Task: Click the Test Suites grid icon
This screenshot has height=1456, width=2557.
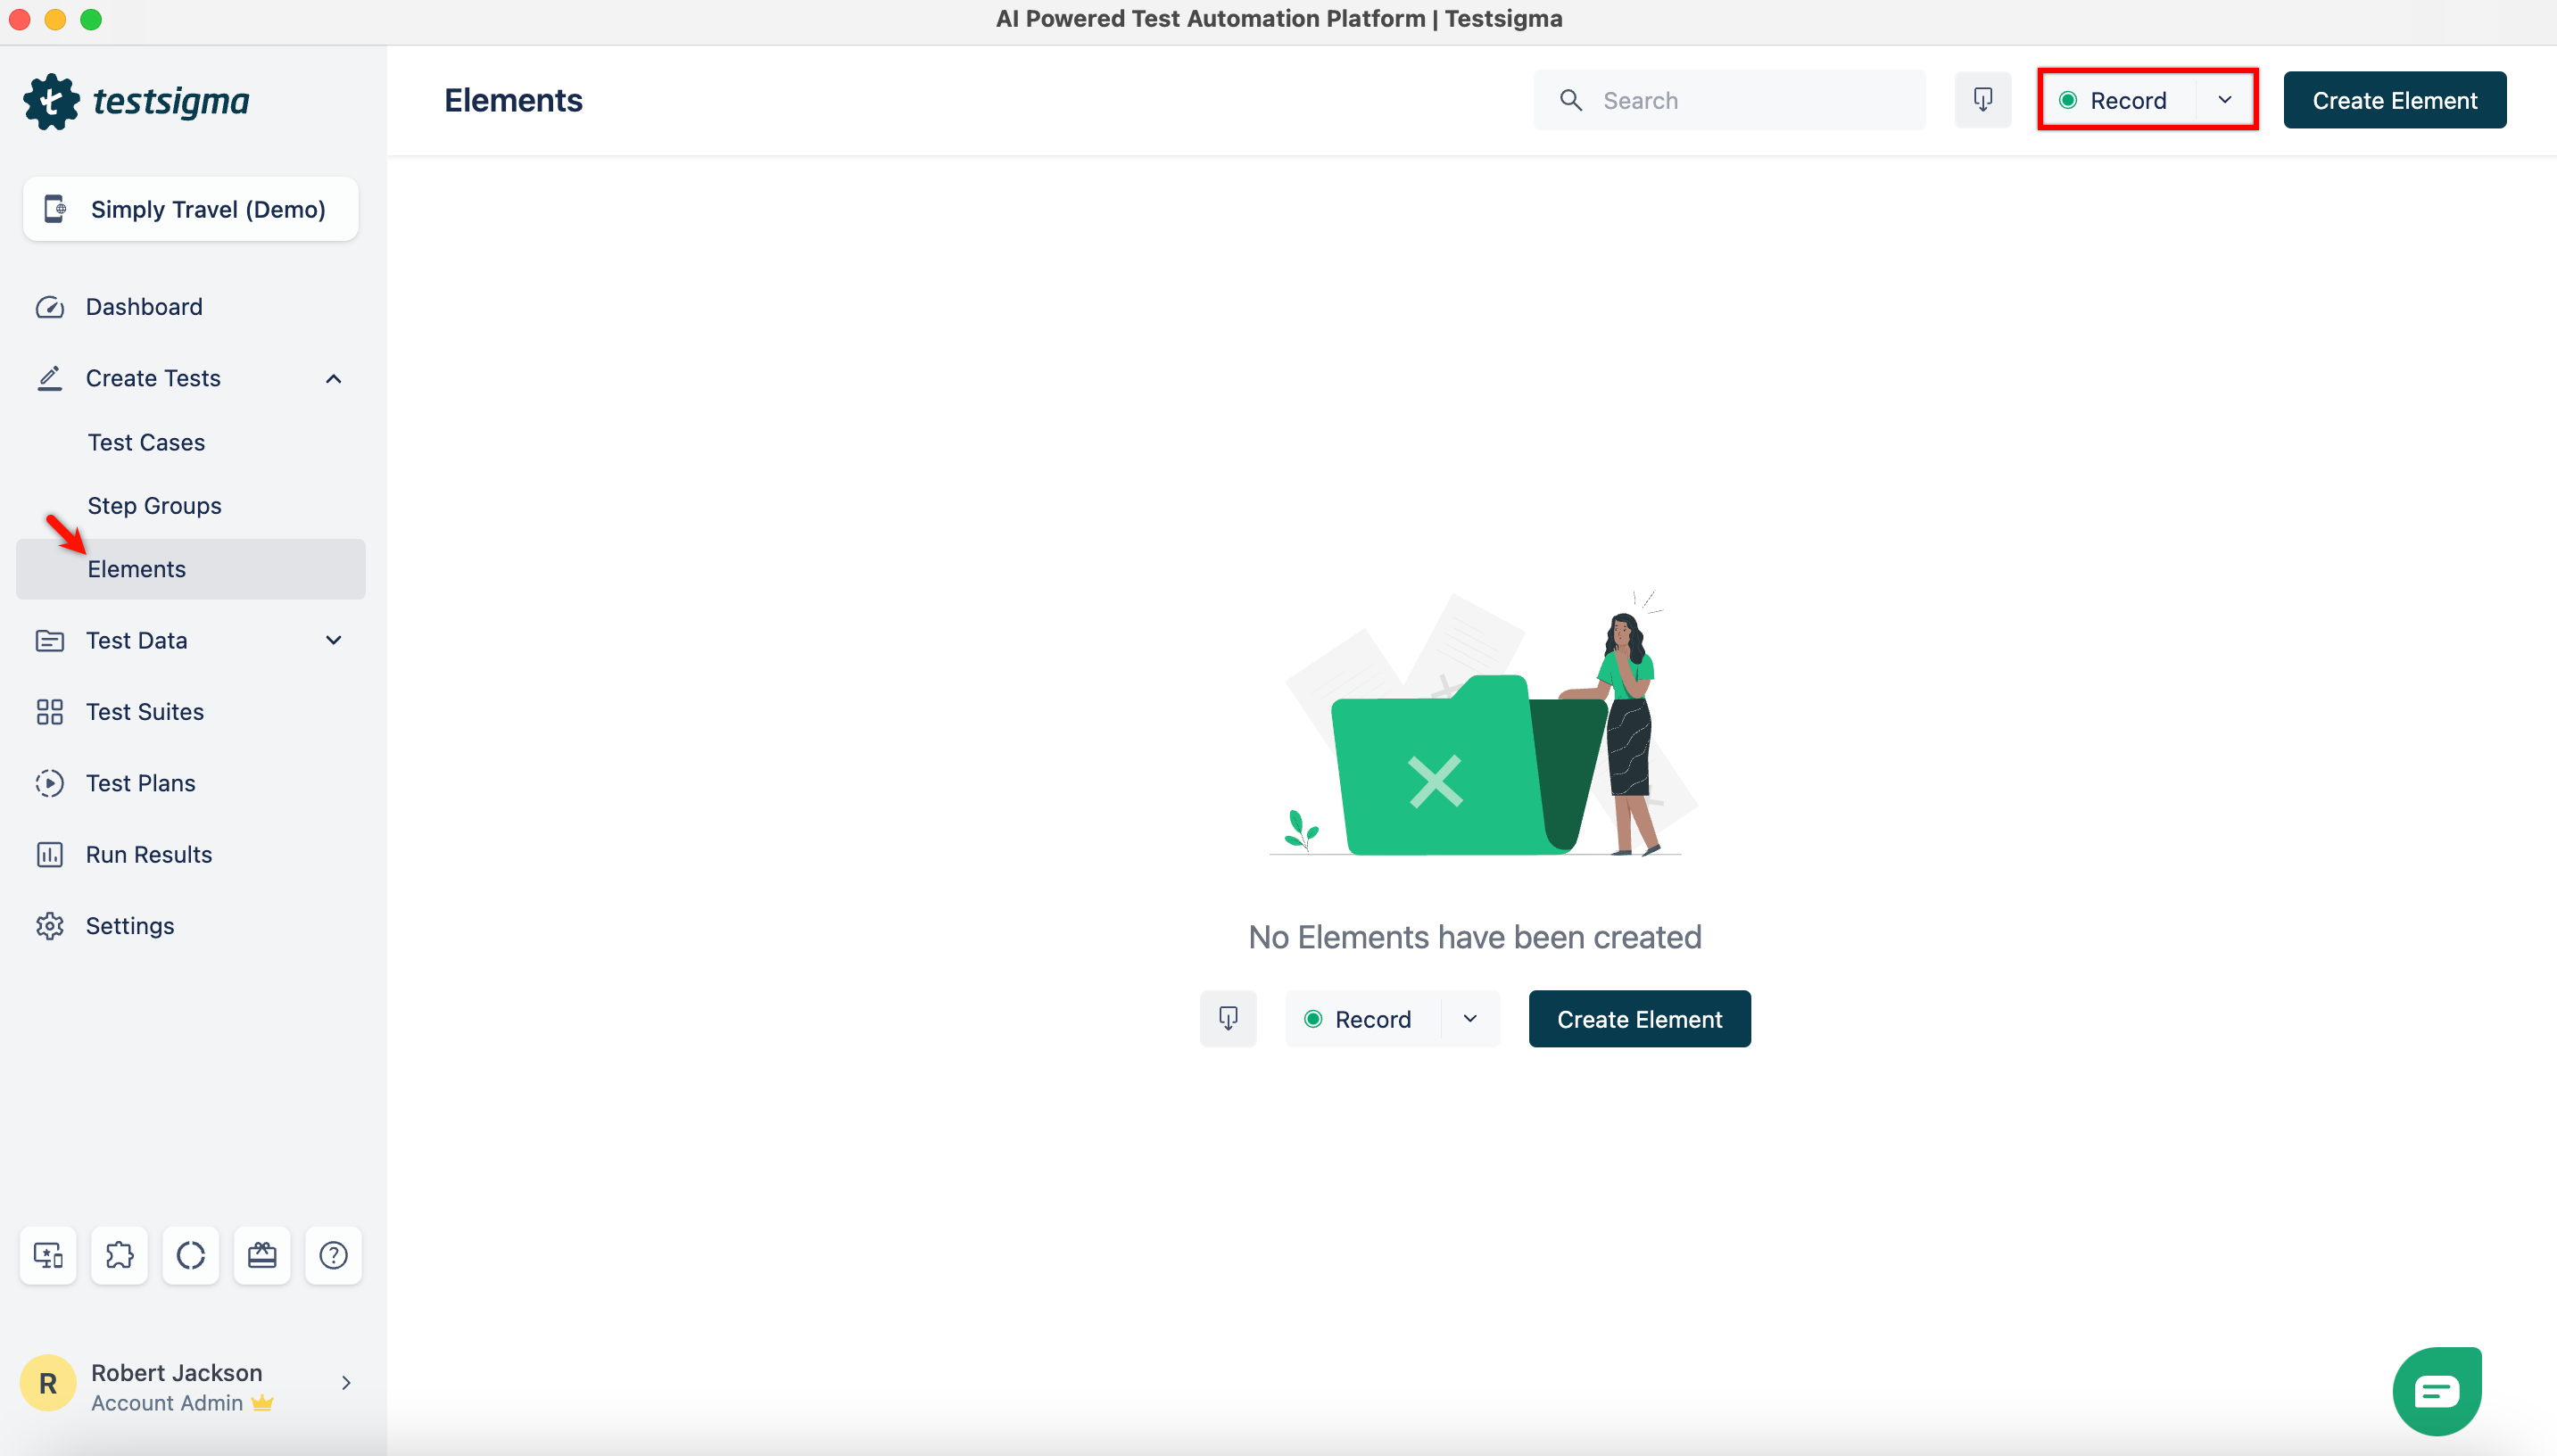Action: [49, 712]
